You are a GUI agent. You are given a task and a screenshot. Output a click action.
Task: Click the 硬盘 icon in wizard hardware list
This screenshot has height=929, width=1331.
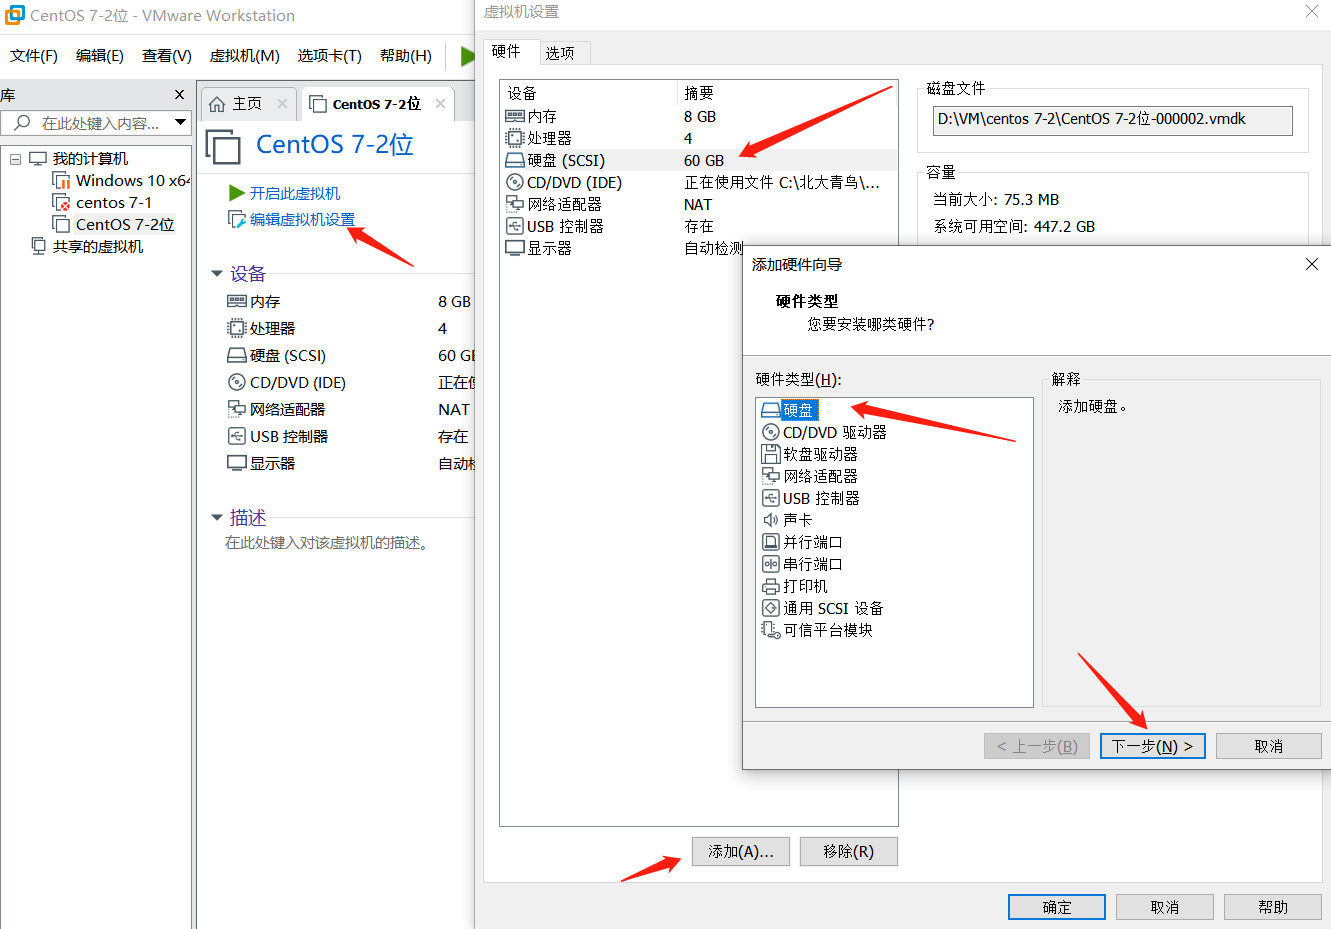click(x=770, y=410)
